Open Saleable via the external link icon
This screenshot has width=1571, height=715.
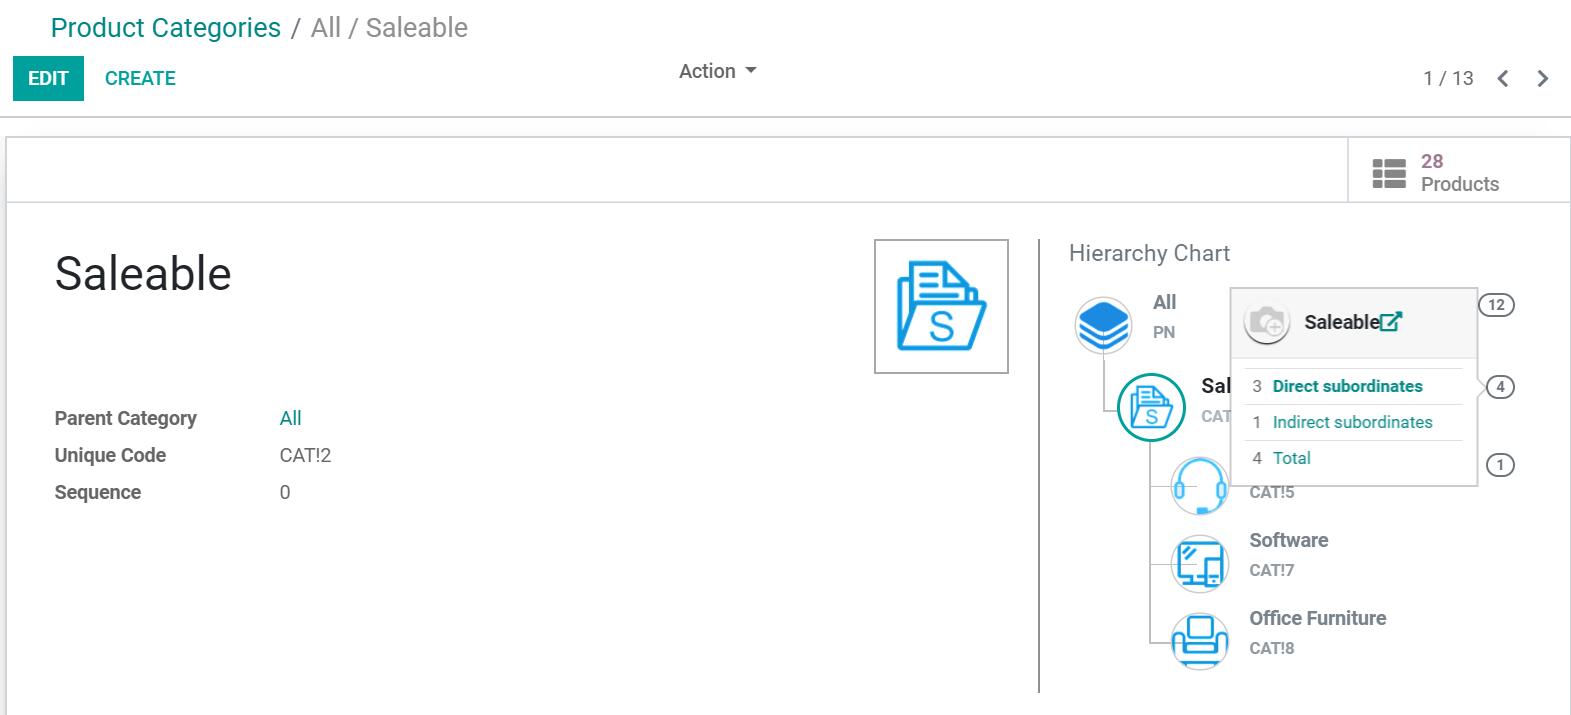(1391, 322)
